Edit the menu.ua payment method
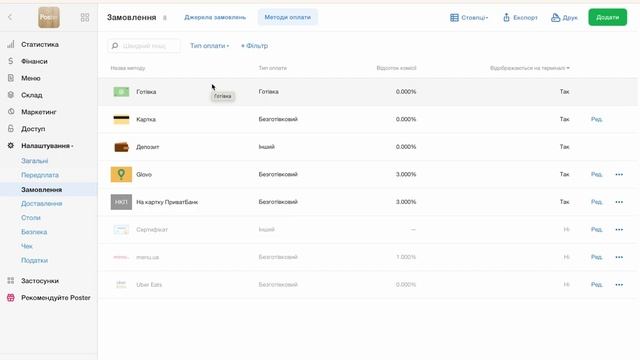Image resolution: width=640 pixels, height=360 pixels. [596, 257]
